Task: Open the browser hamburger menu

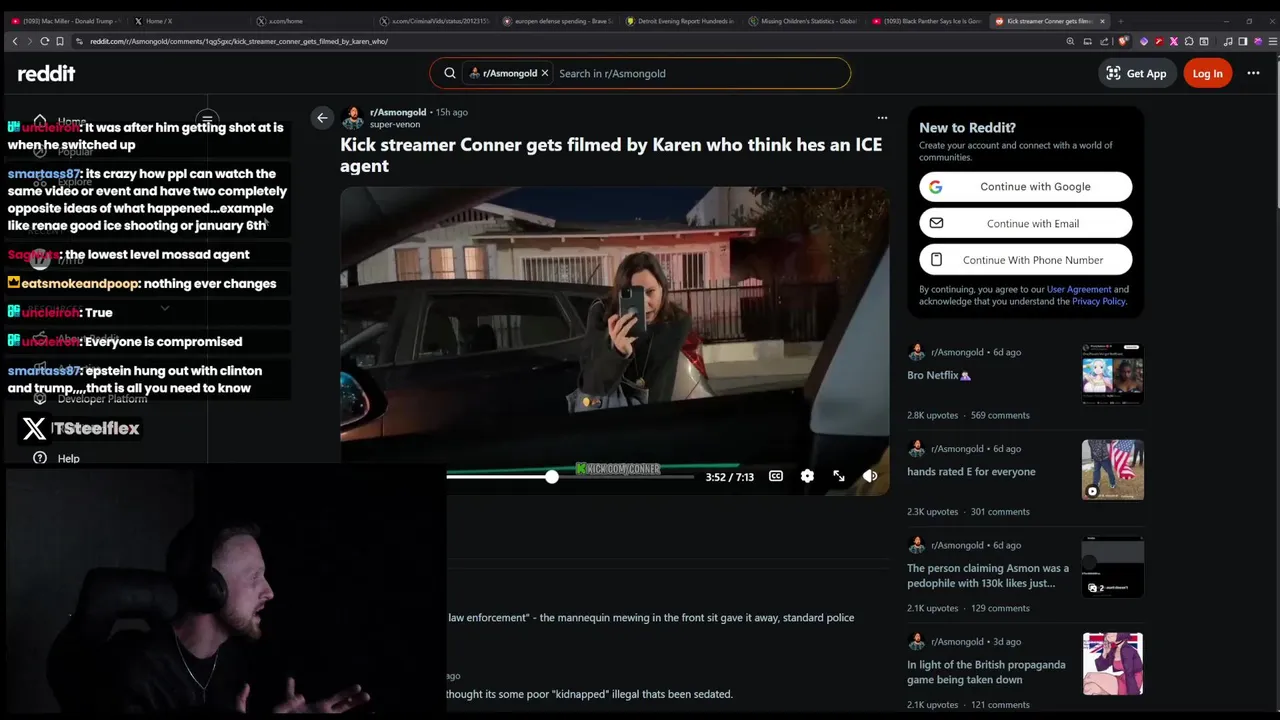Action: (x=1272, y=41)
